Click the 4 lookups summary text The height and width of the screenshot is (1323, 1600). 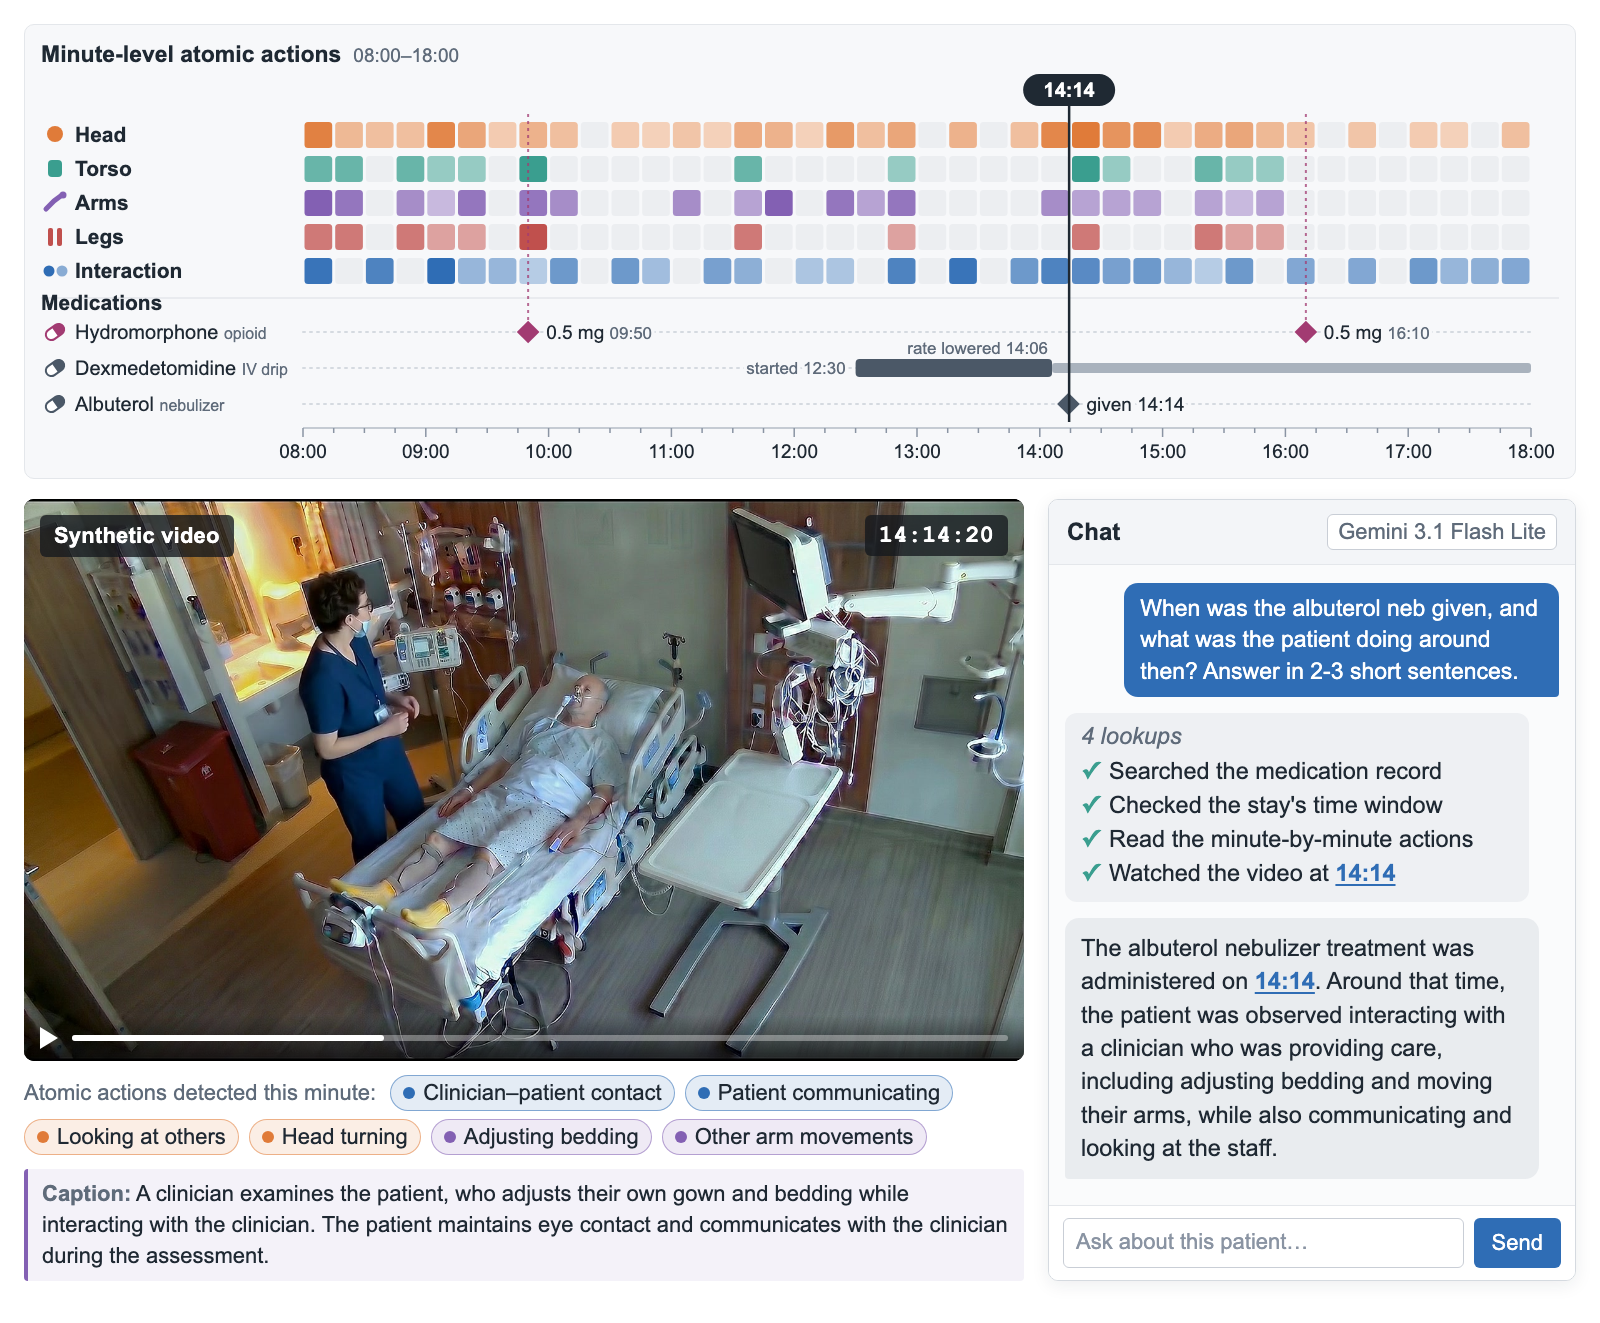tap(1131, 736)
